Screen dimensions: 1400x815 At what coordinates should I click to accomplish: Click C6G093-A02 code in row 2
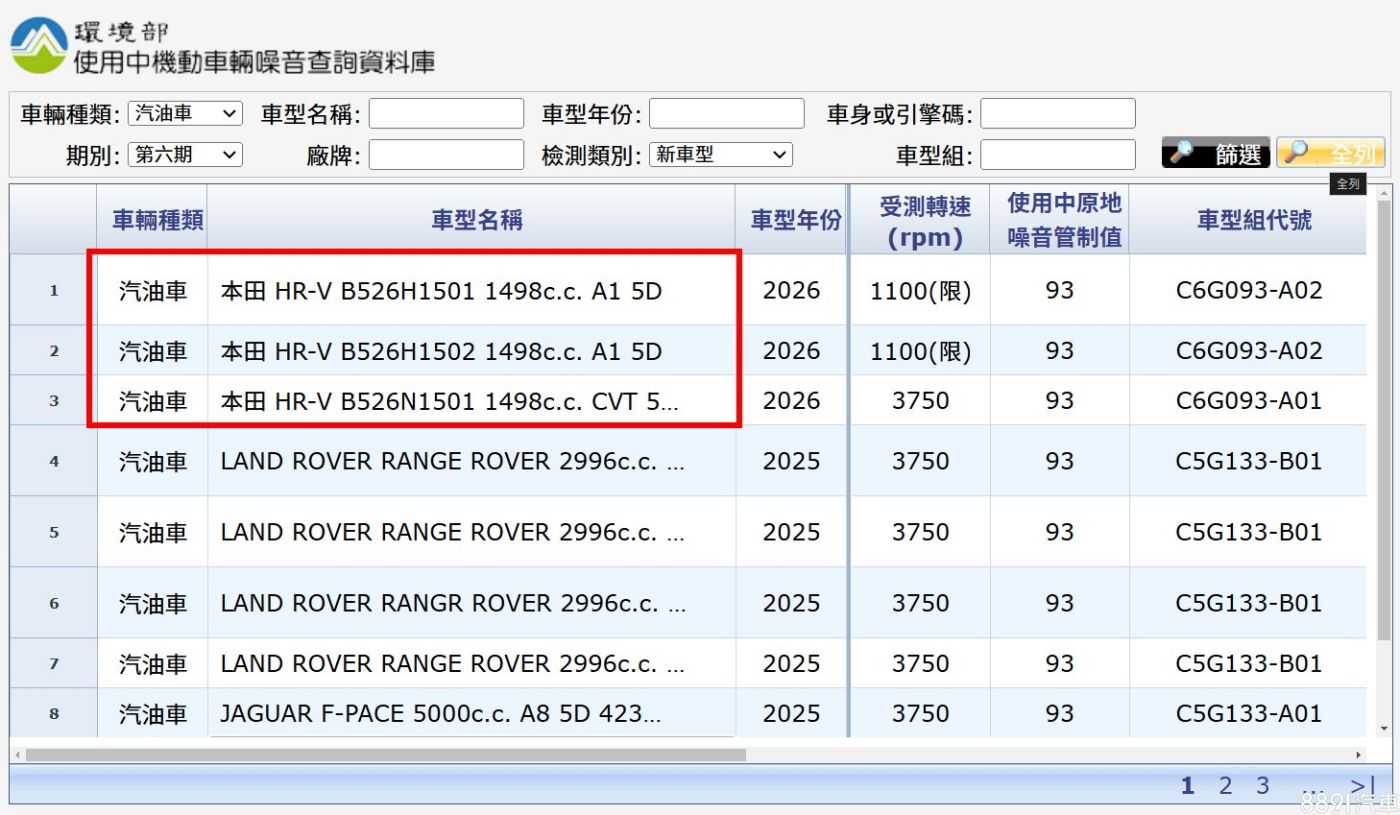coord(1249,351)
